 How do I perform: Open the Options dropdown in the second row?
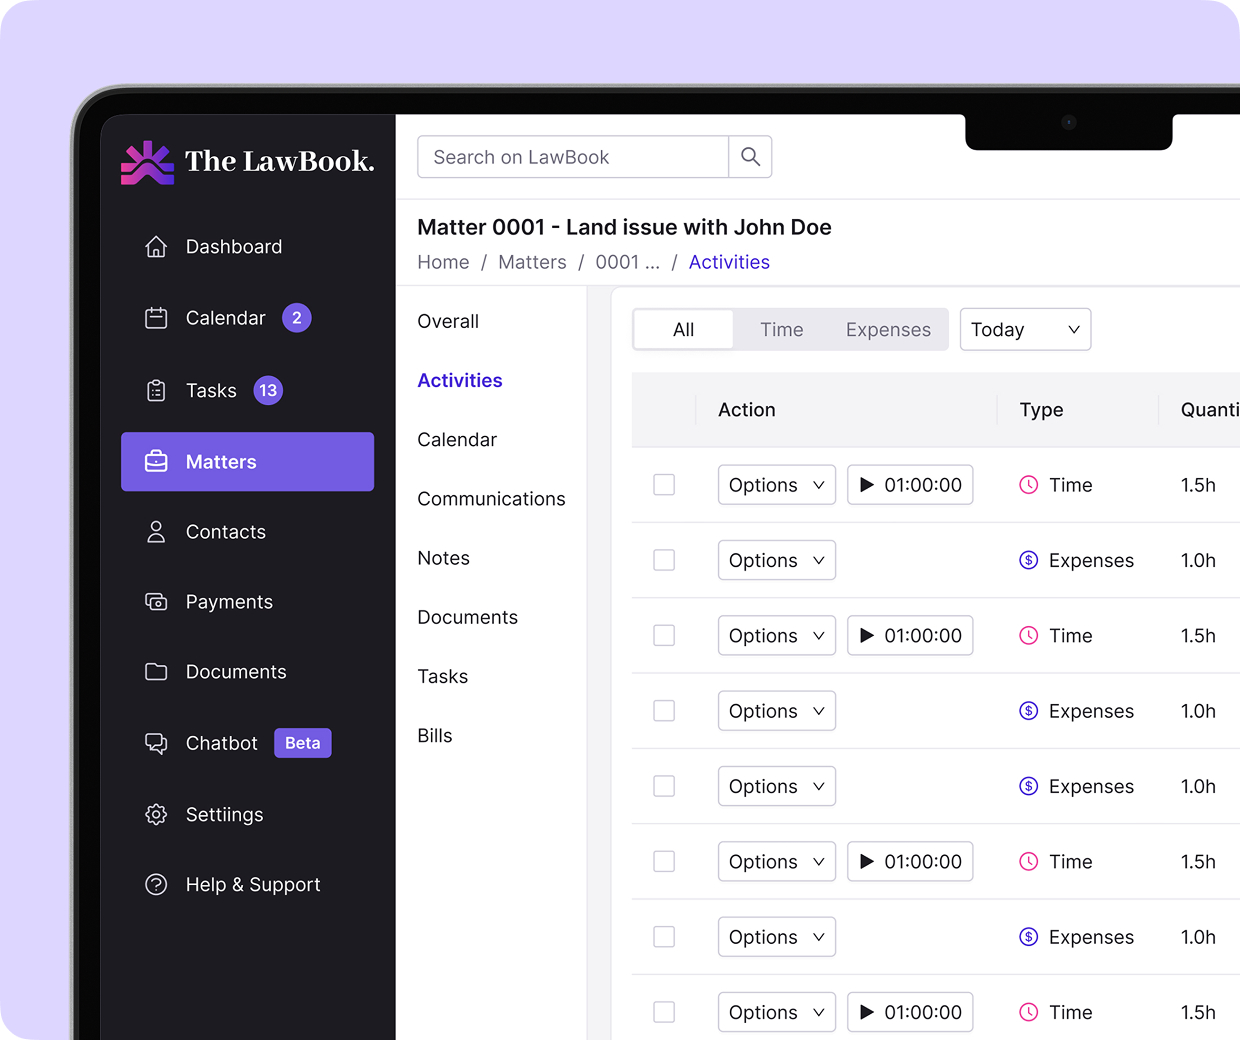[777, 560]
